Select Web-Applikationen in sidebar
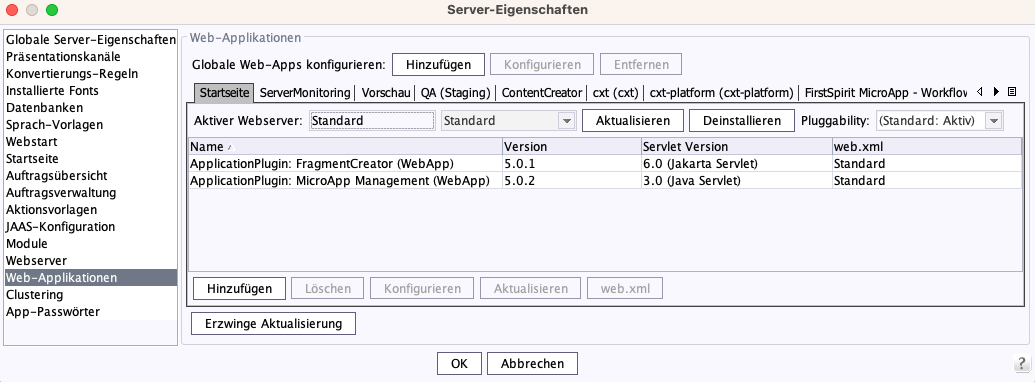This screenshot has height=382, width=1035. click(x=91, y=278)
